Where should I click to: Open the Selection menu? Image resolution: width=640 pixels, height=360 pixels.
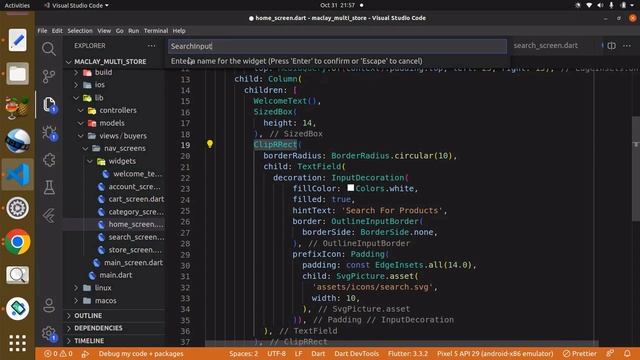click(80, 31)
